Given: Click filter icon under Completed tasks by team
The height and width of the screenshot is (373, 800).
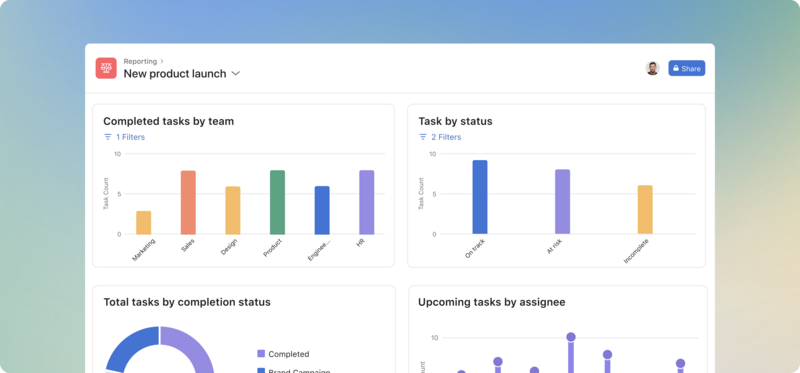Looking at the screenshot, I should tap(108, 137).
